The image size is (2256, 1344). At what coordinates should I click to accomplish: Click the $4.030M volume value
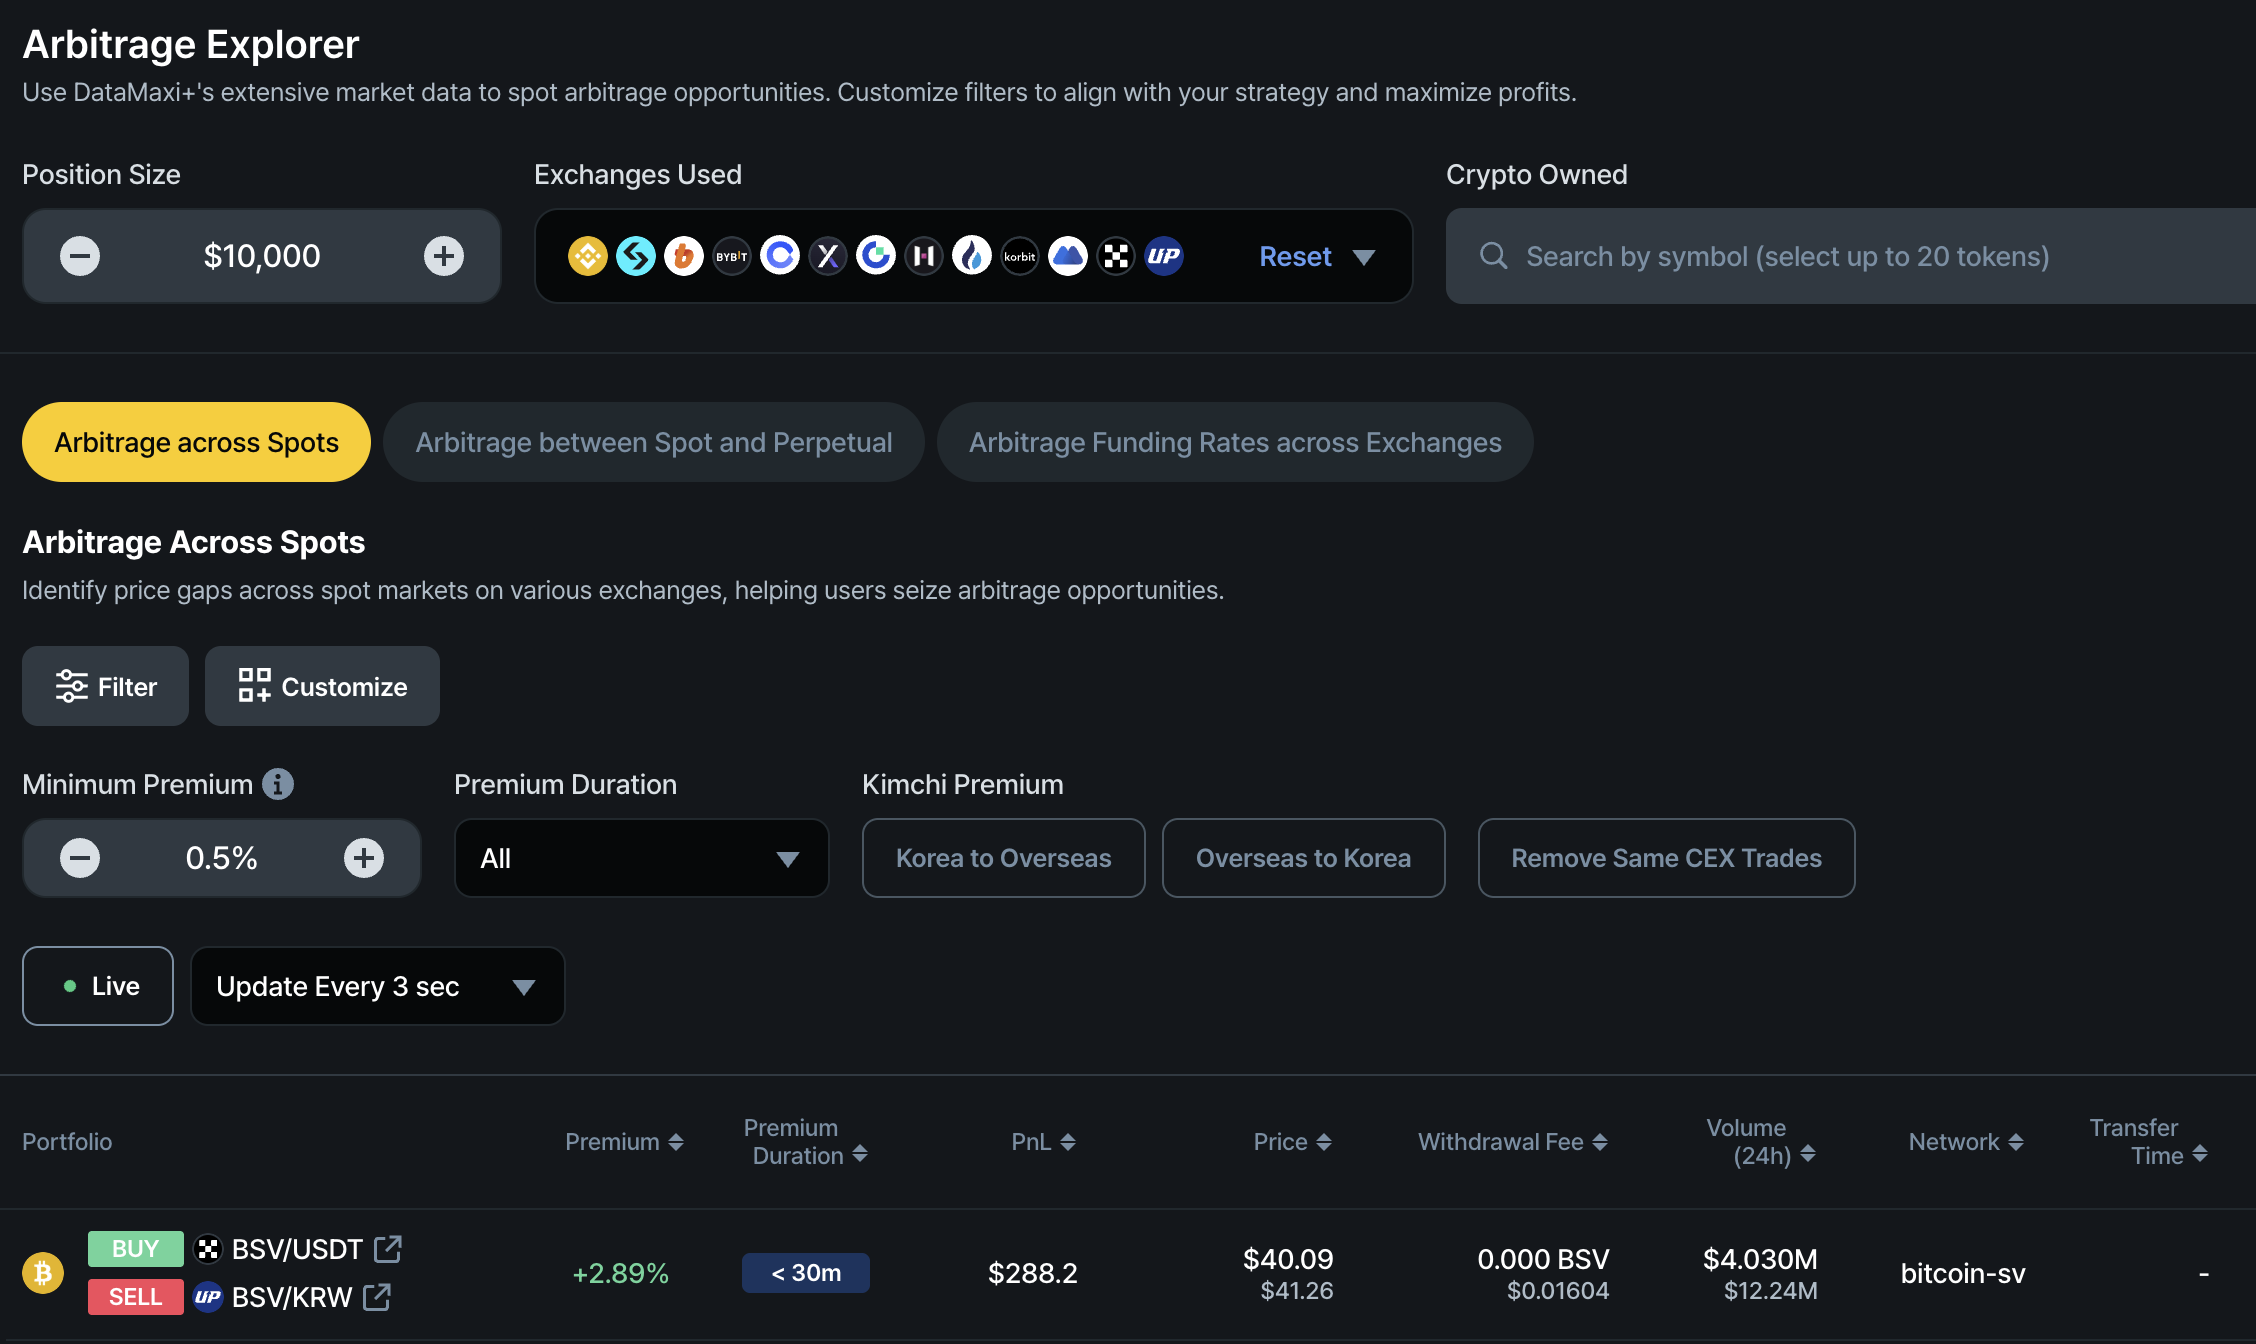1760,1259
